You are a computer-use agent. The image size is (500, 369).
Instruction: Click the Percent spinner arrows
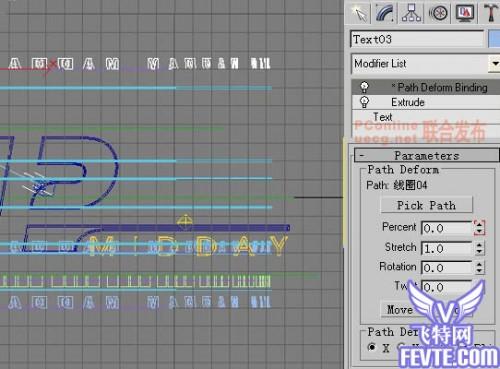coord(479,228)
